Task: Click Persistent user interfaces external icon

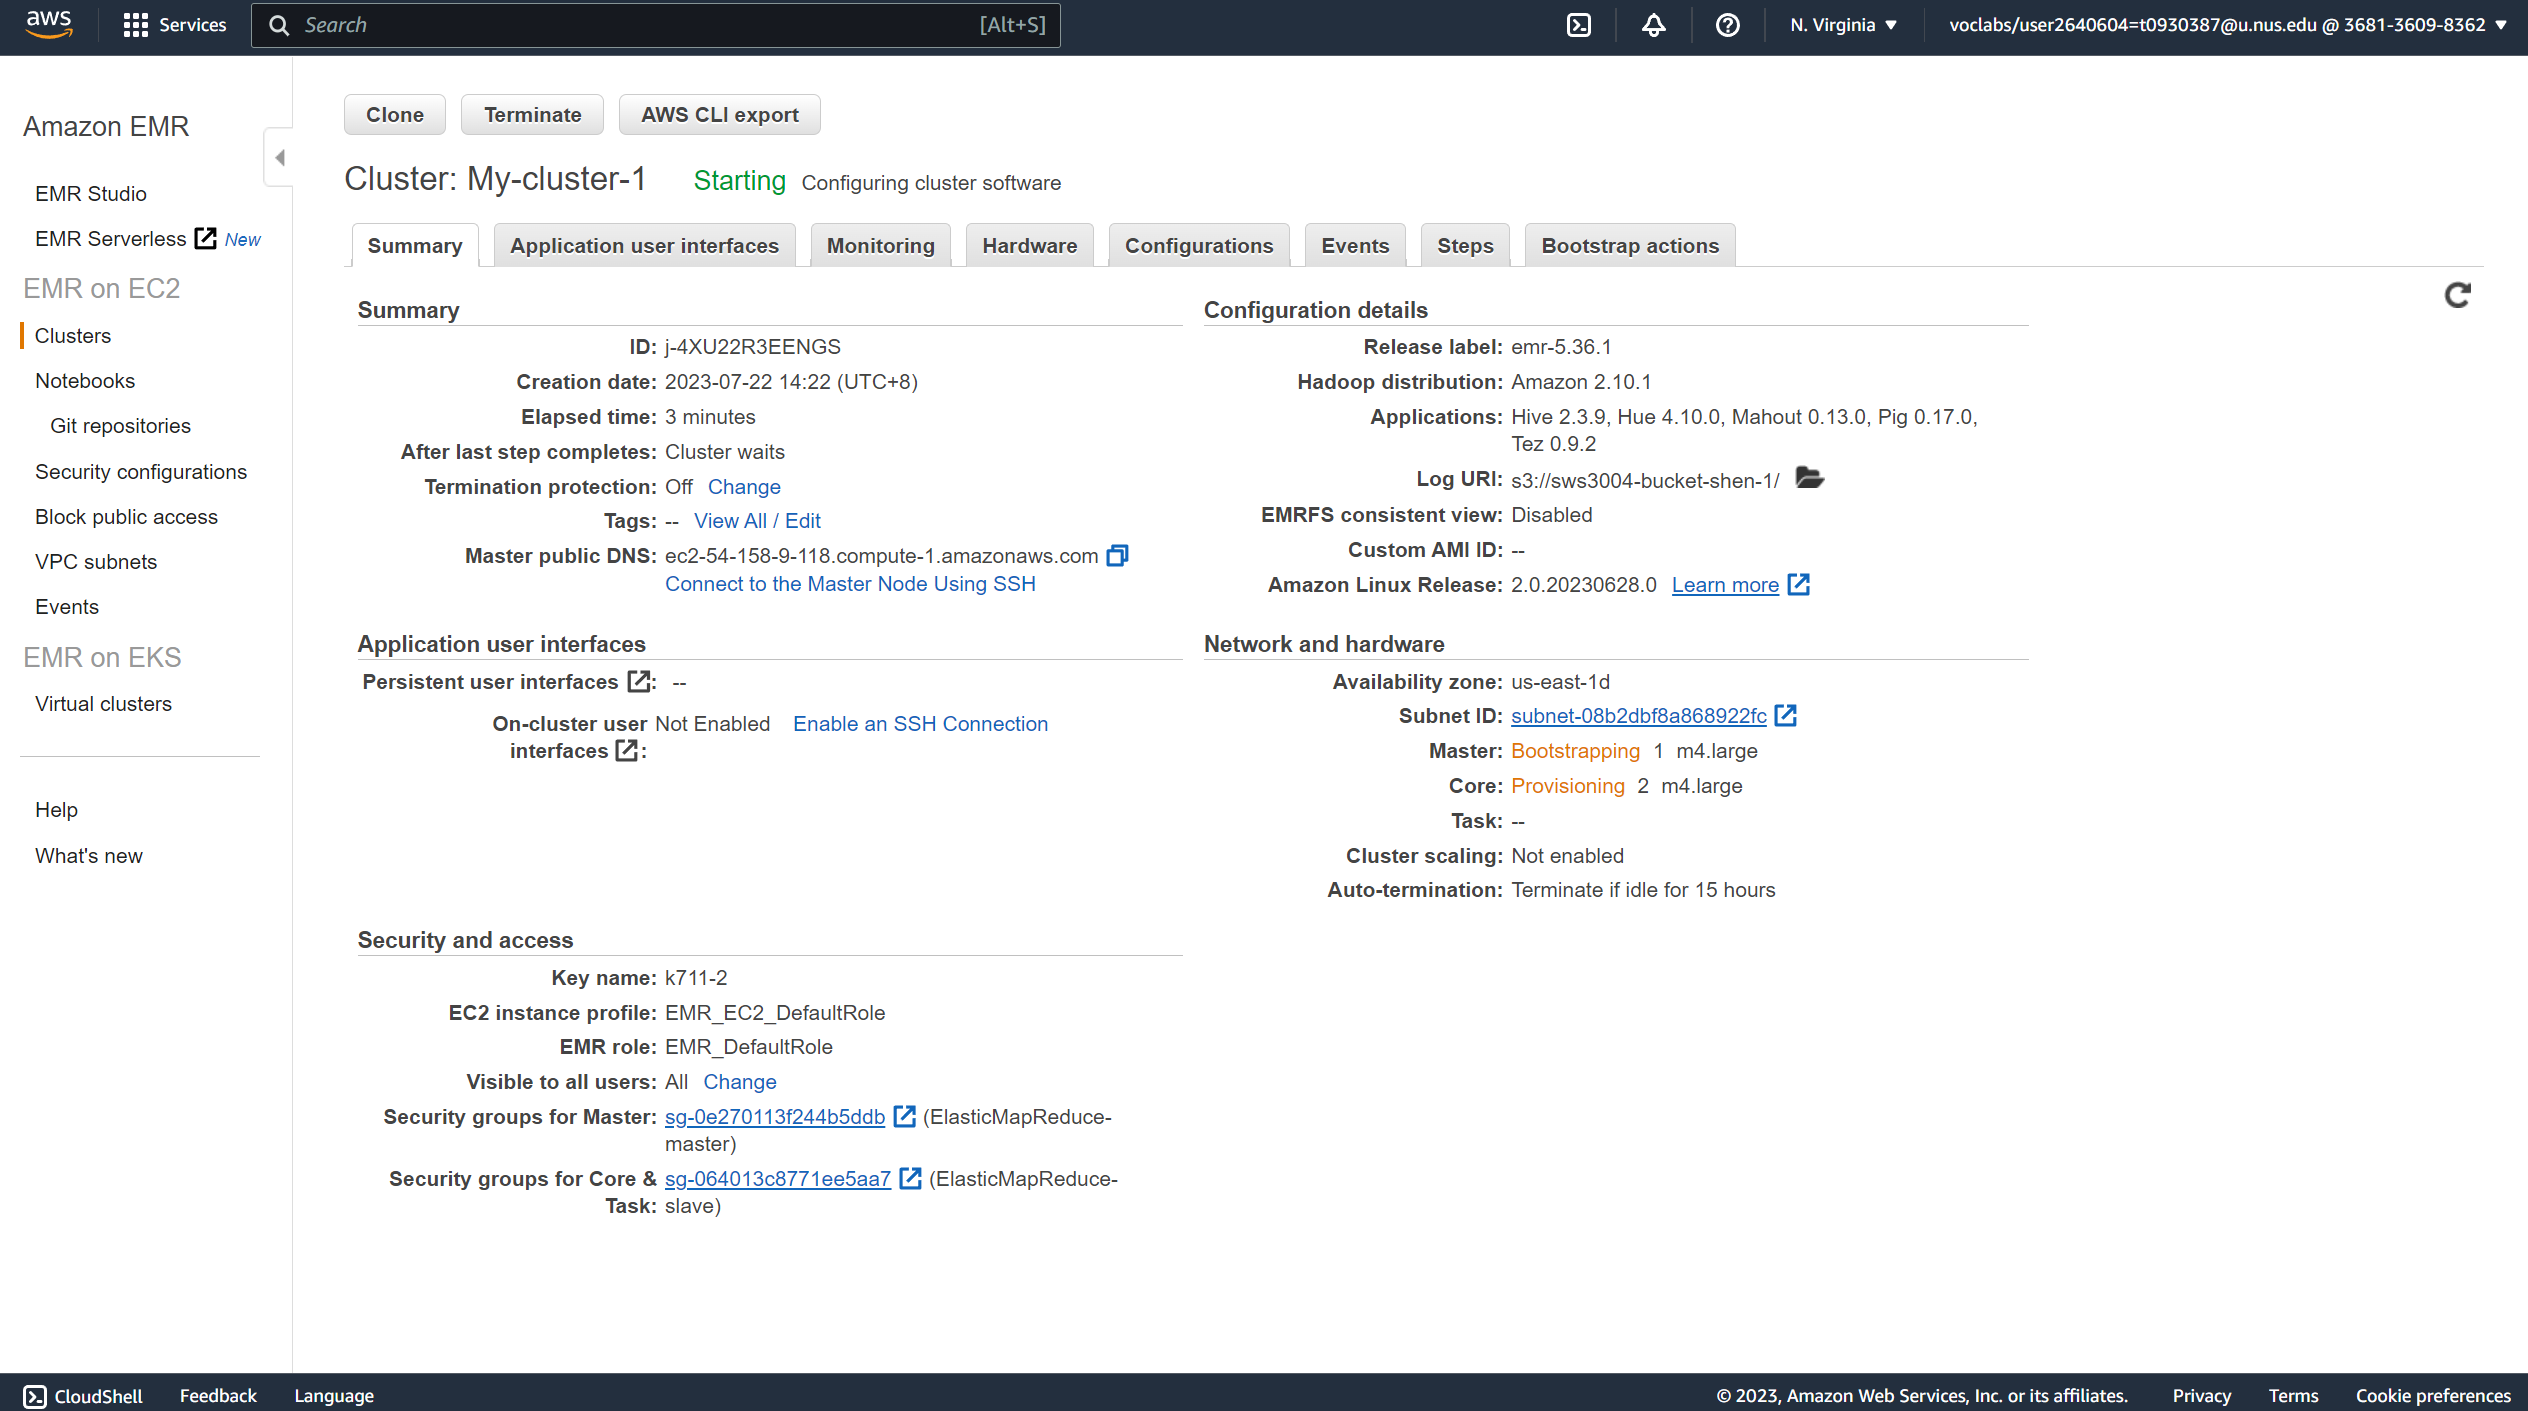Action: point(638,682)
